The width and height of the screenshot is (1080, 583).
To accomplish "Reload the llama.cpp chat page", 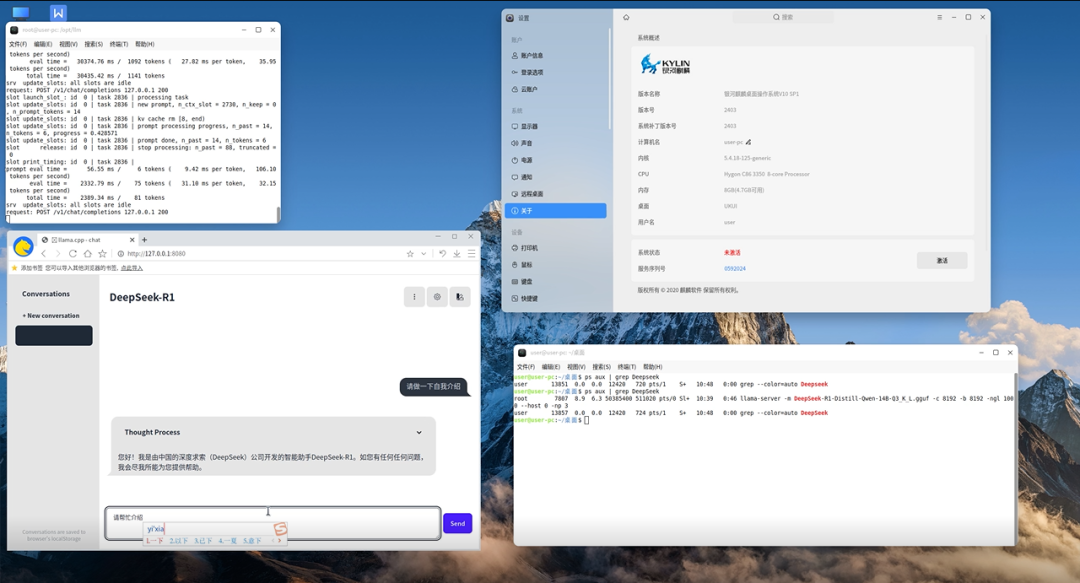I will (72, 254).
